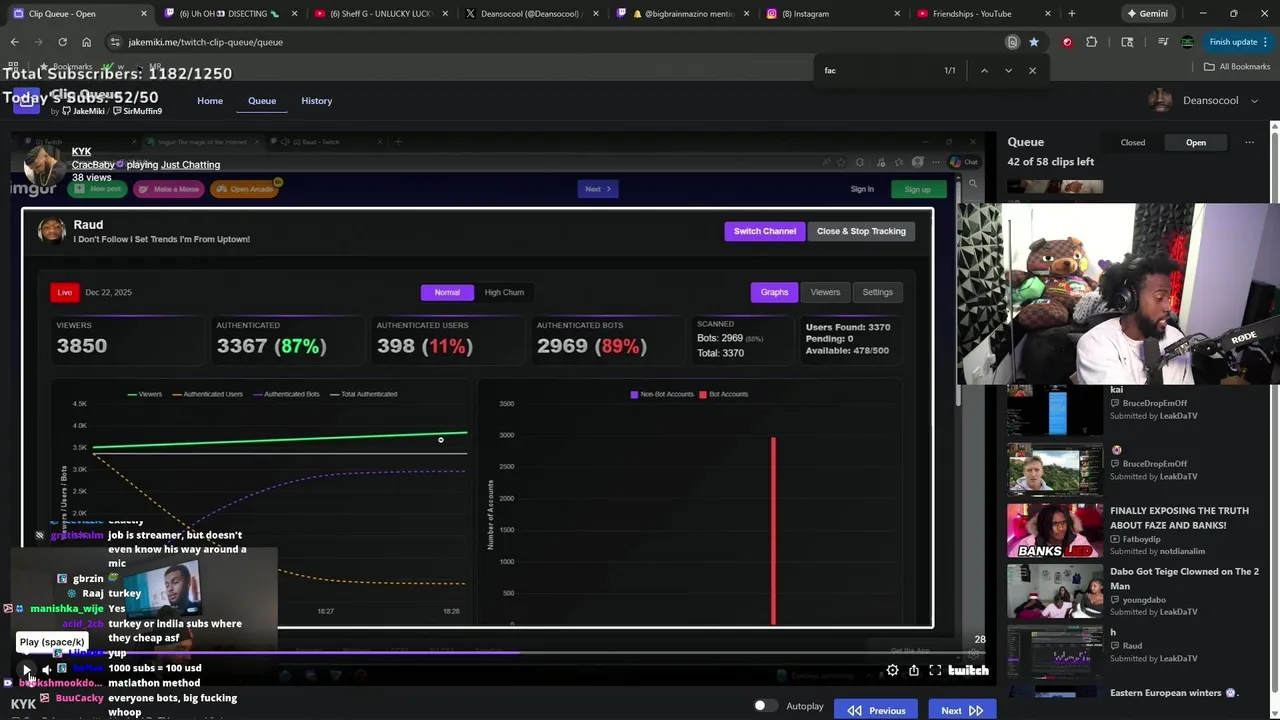Open the page-search icon in the address bar
The height and width of the screenshot is (720, 1280).
(1012, 42)
